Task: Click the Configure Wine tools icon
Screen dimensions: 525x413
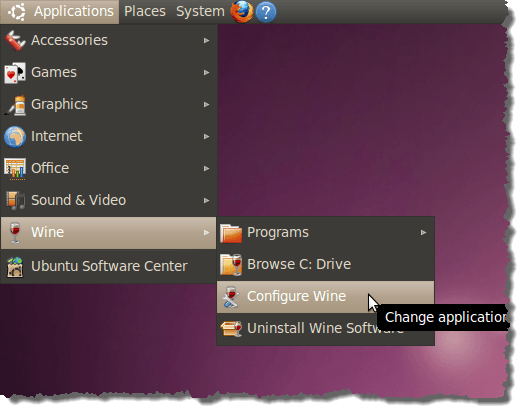Action: [x=231, y=297]
